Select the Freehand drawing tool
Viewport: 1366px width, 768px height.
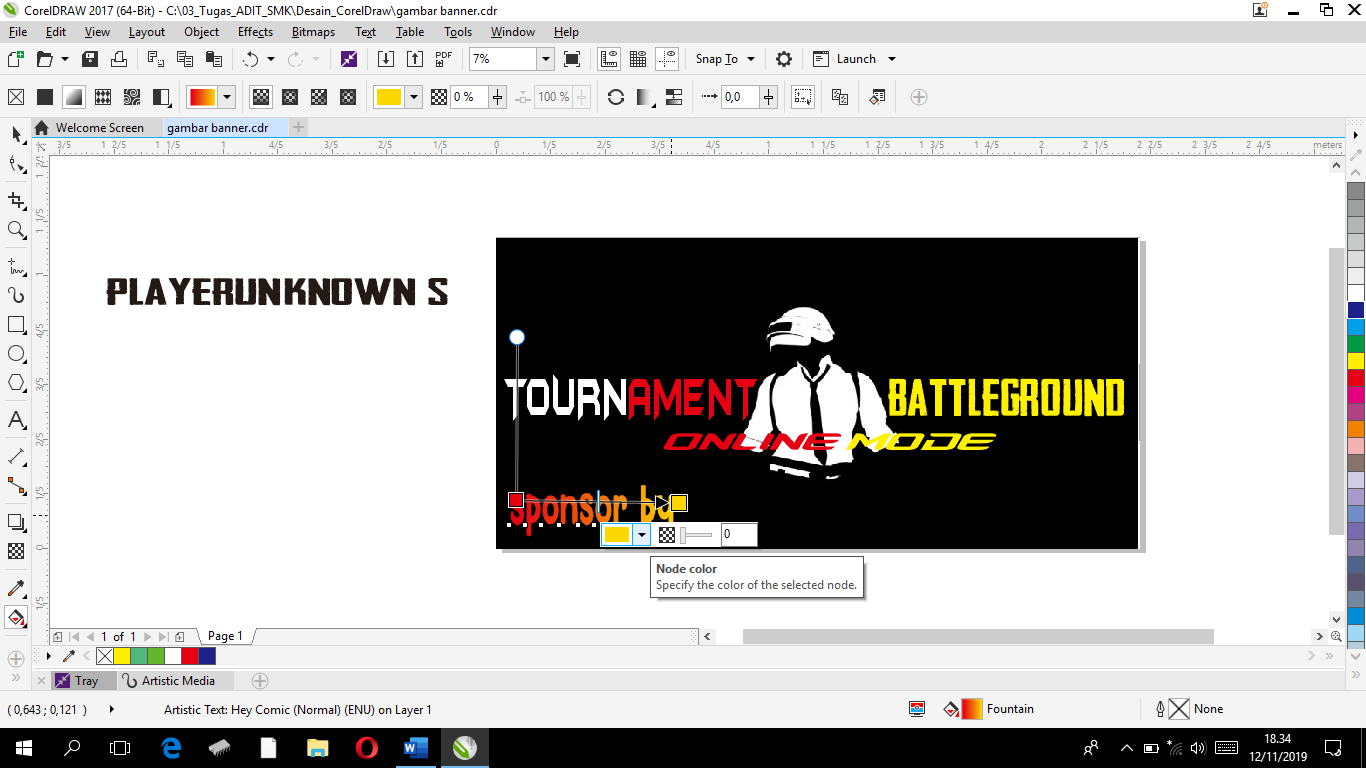tap(16, 266)
